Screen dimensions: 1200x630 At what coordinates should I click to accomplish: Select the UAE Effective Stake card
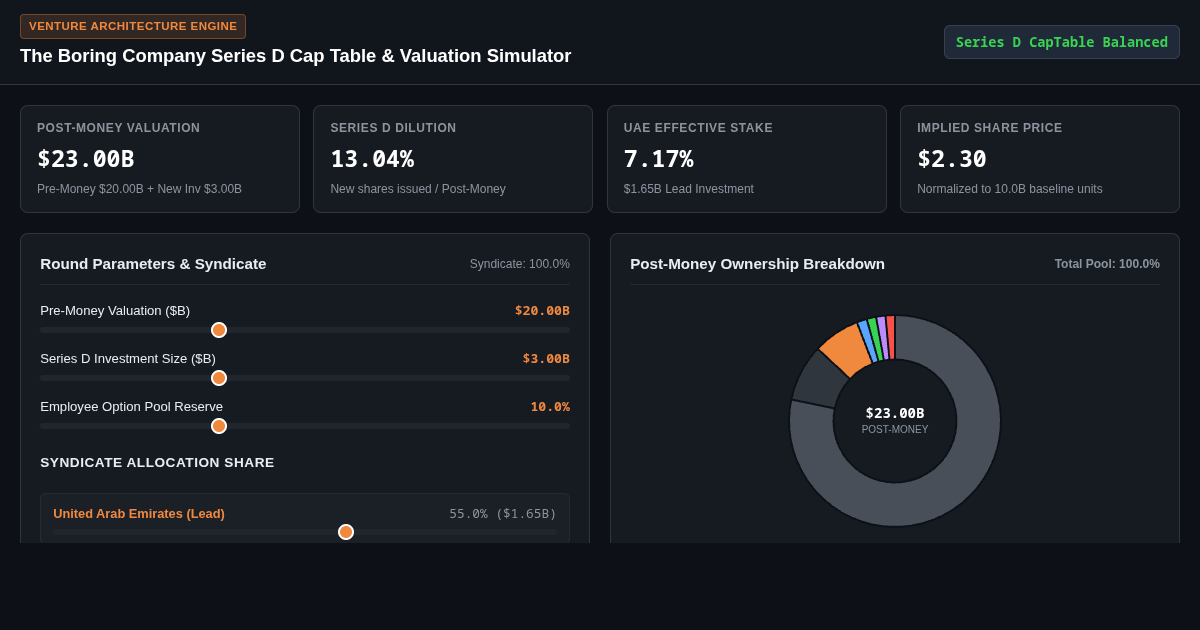pos(747,159)
